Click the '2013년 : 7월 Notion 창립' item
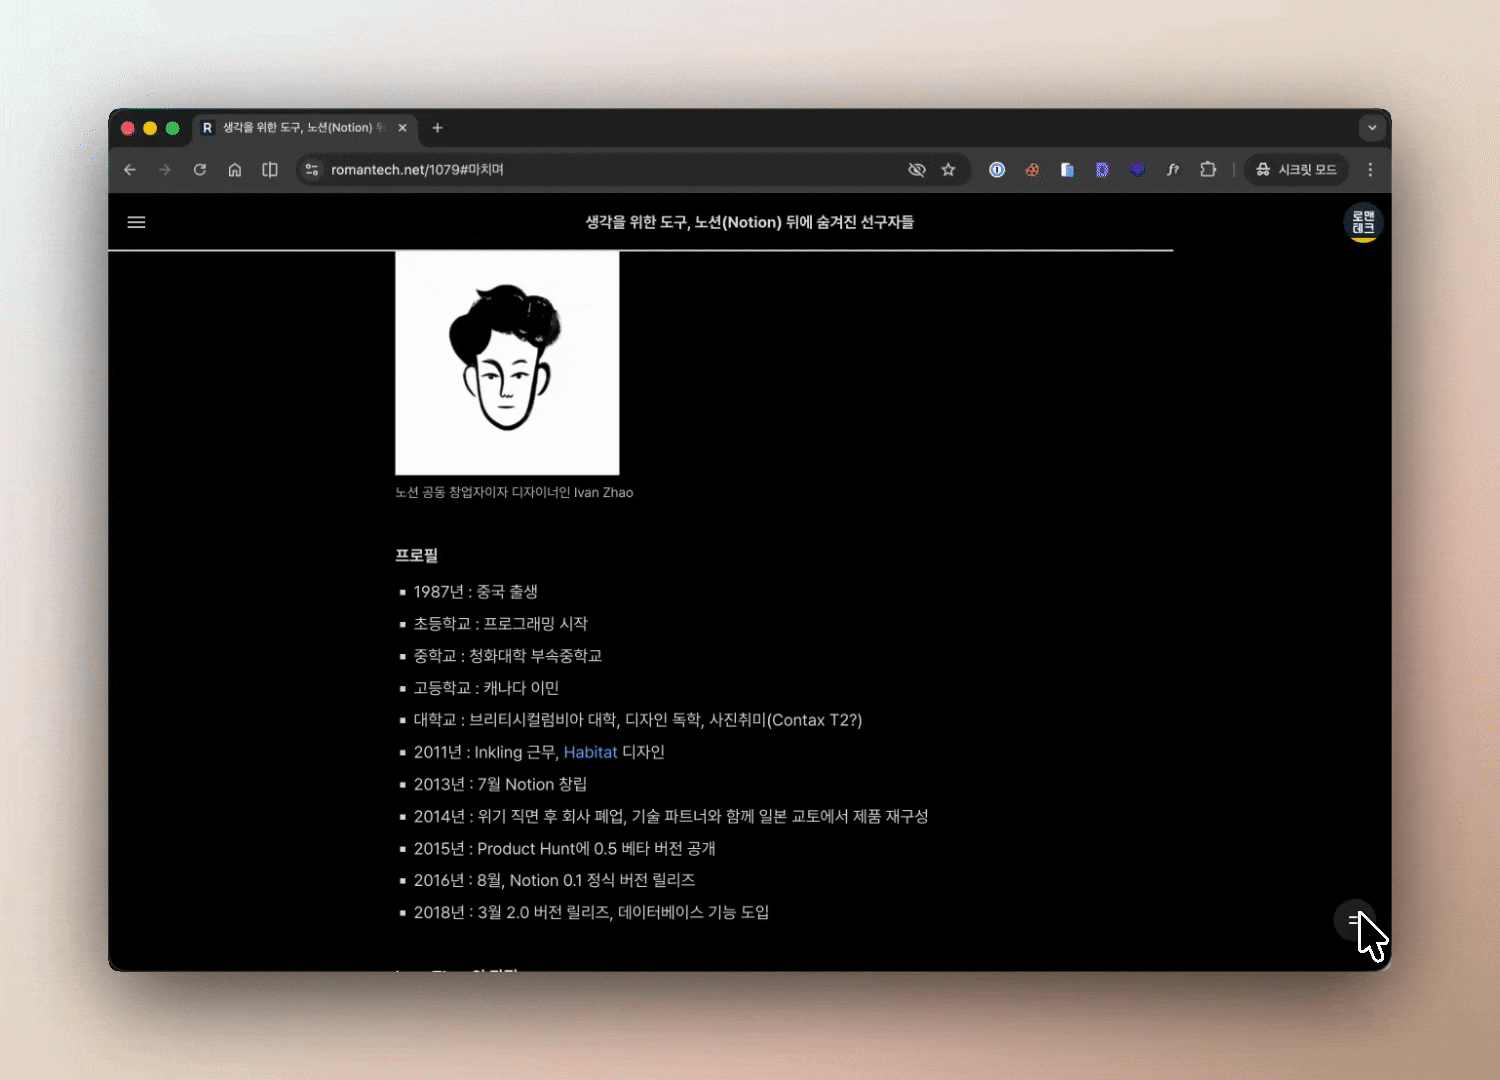Viewport: 1500px width, 1080px height. coord(500,784)
